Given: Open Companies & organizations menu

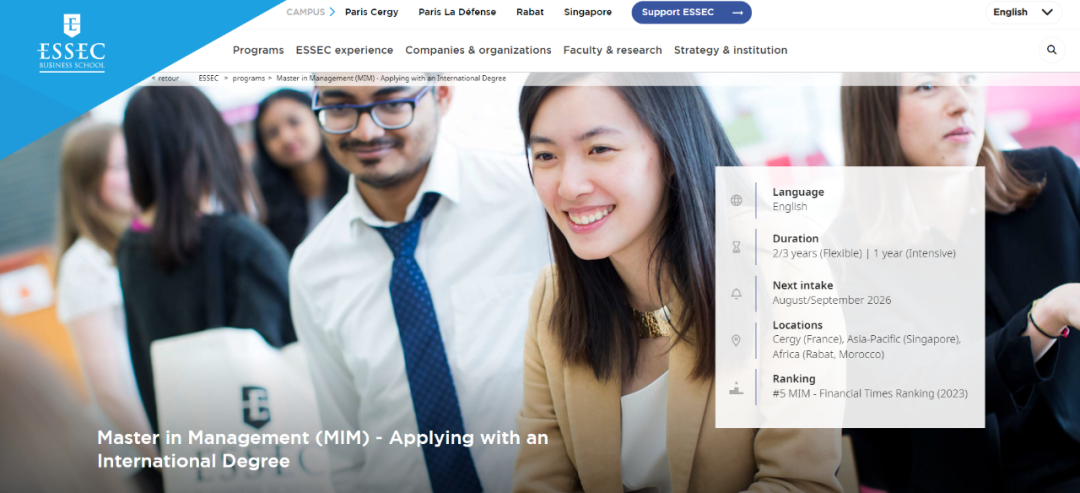Looking at the screenshot, I should click(x=478, y=50).
